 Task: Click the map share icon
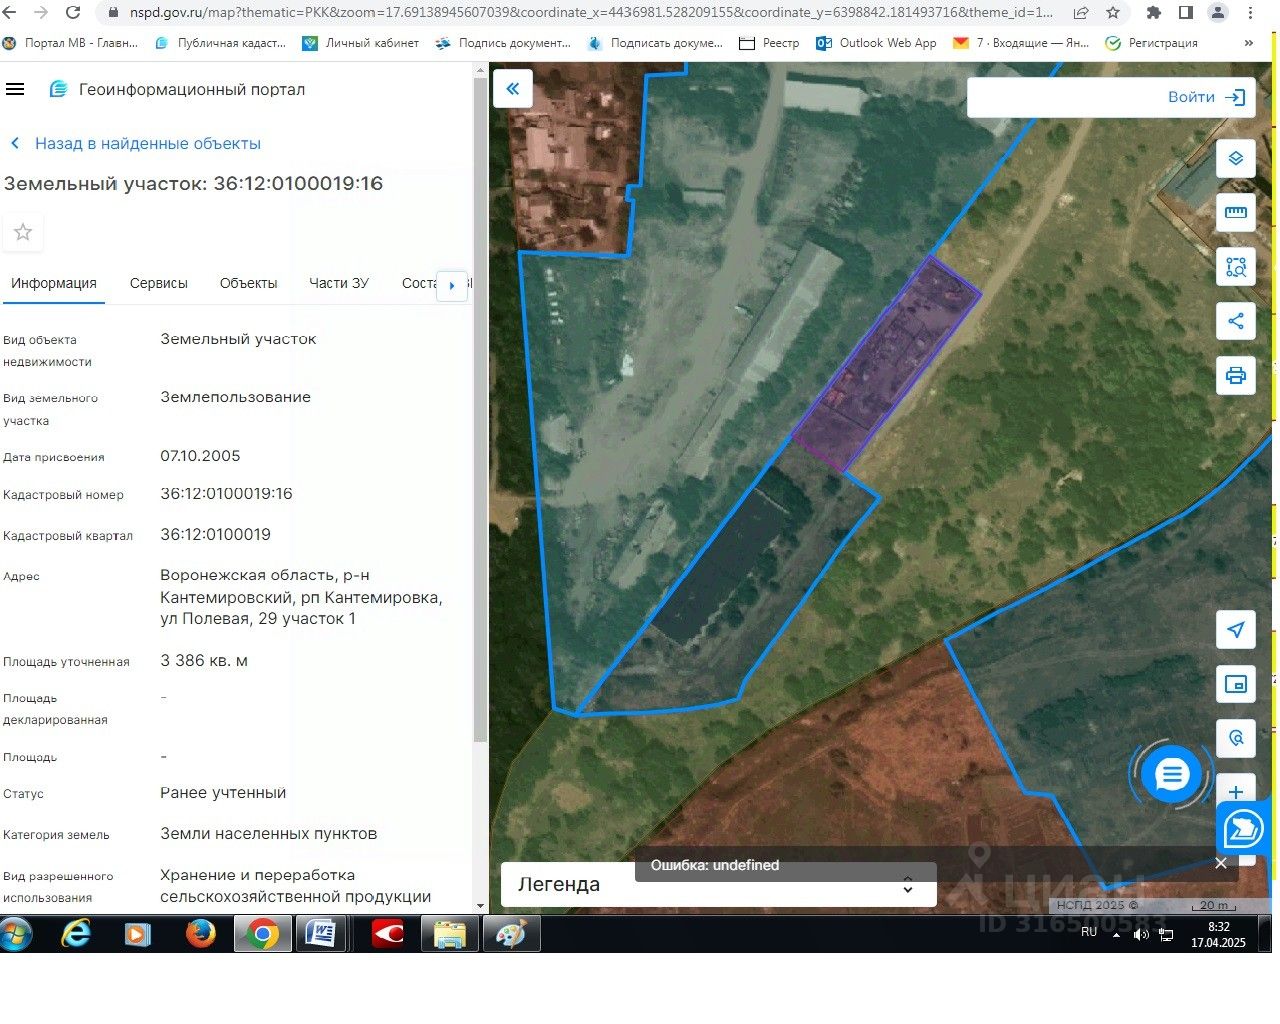coord(1236,321)
